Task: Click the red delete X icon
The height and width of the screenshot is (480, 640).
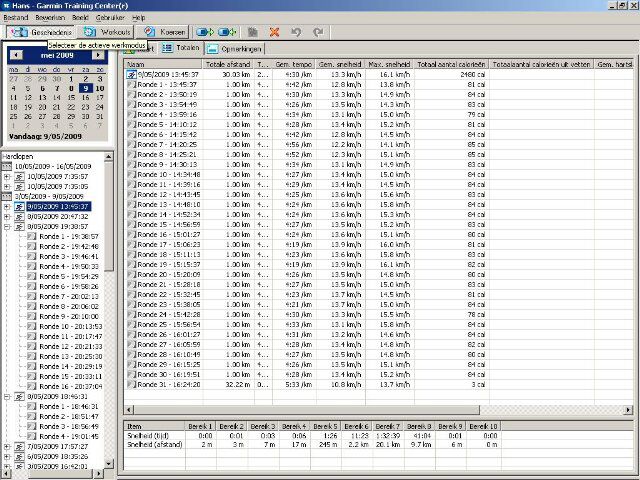Action: tap(274, 32)
